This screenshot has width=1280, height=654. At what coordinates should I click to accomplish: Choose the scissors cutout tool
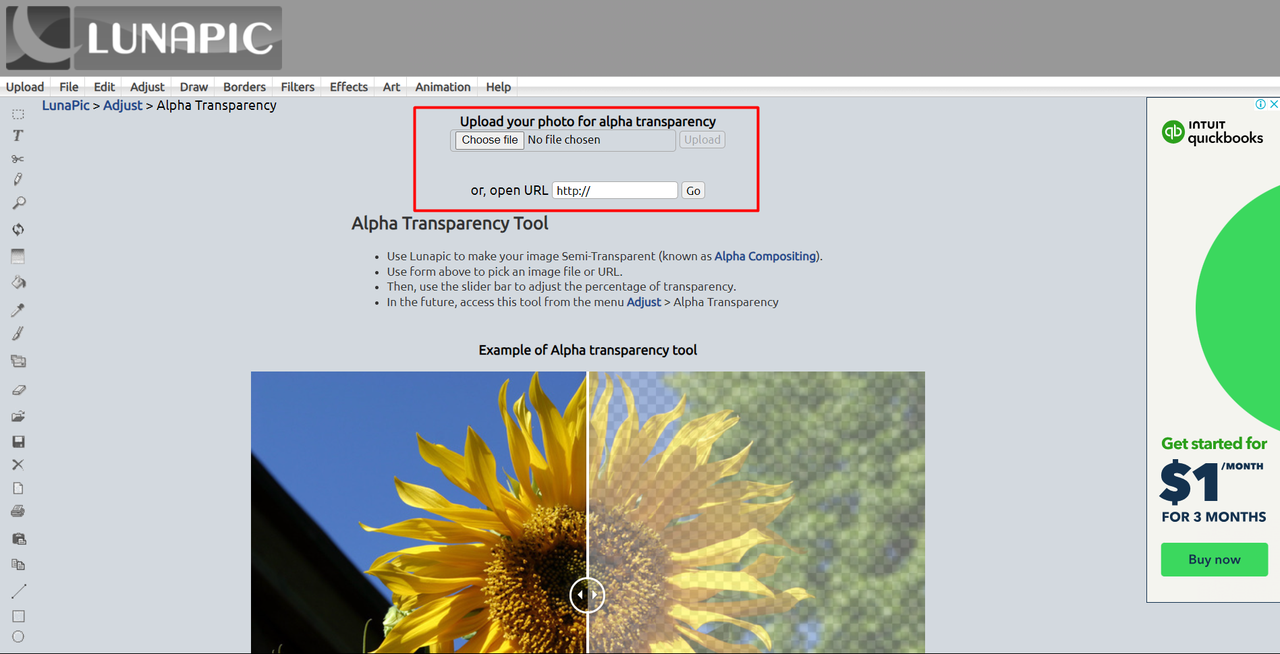(x=18, y=159)
